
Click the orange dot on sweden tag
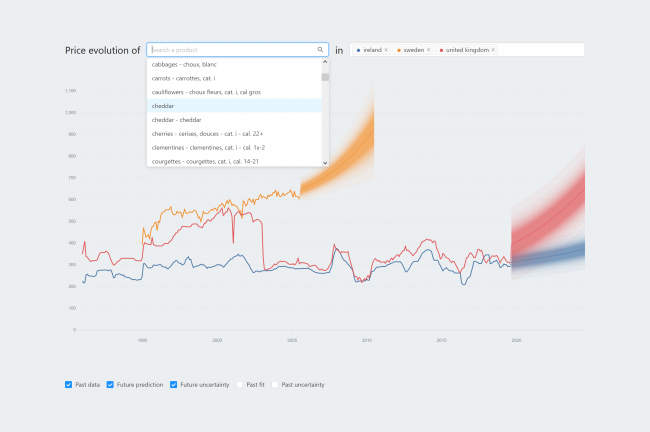coord(399,49)
